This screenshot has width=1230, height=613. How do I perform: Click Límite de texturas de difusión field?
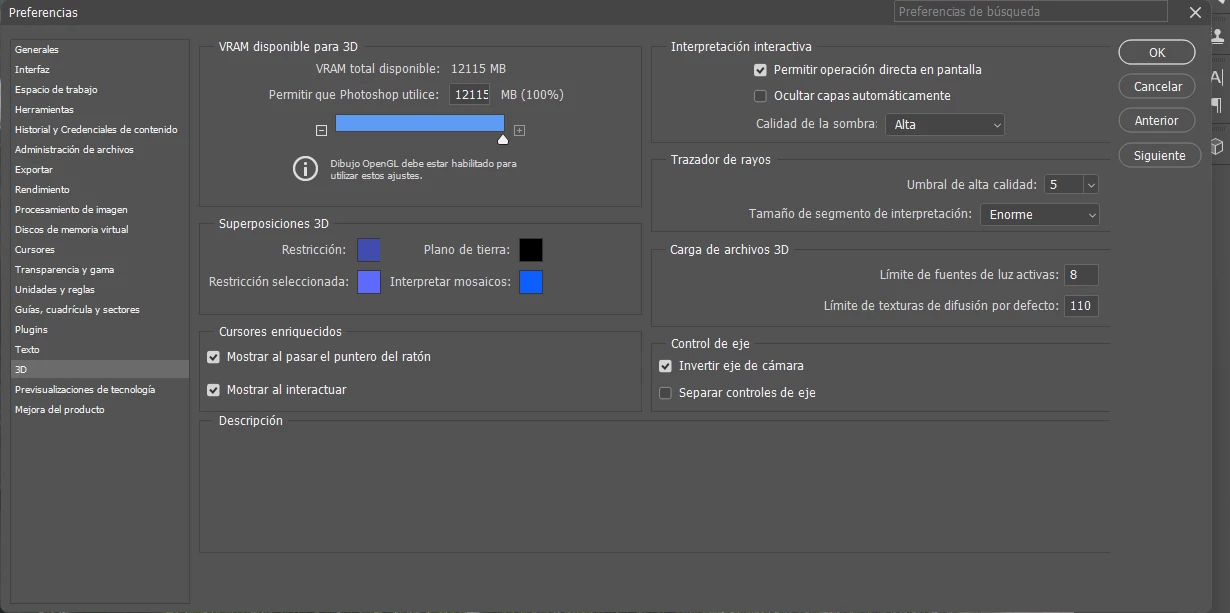click(x=1081, y=306)
